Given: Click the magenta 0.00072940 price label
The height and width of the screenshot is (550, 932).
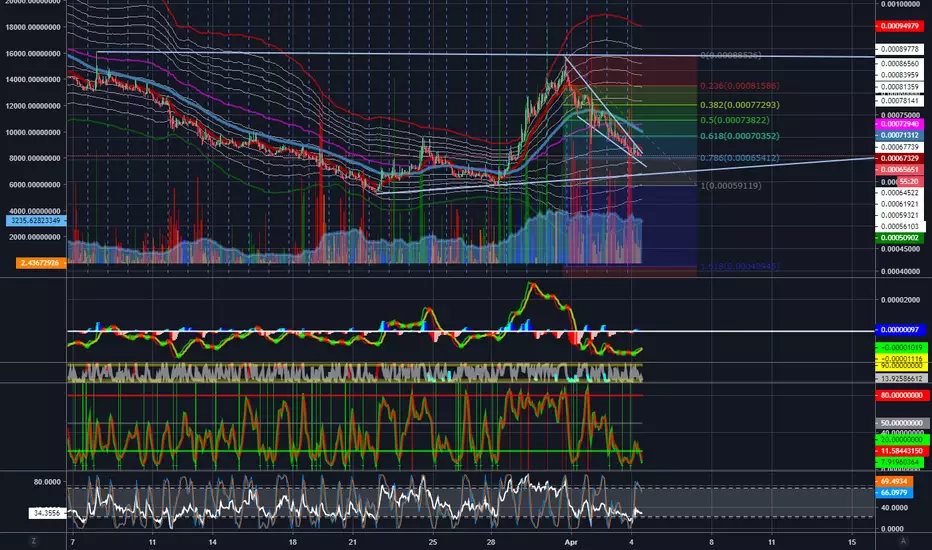Looking at the screenshot, I should (900, 124).
